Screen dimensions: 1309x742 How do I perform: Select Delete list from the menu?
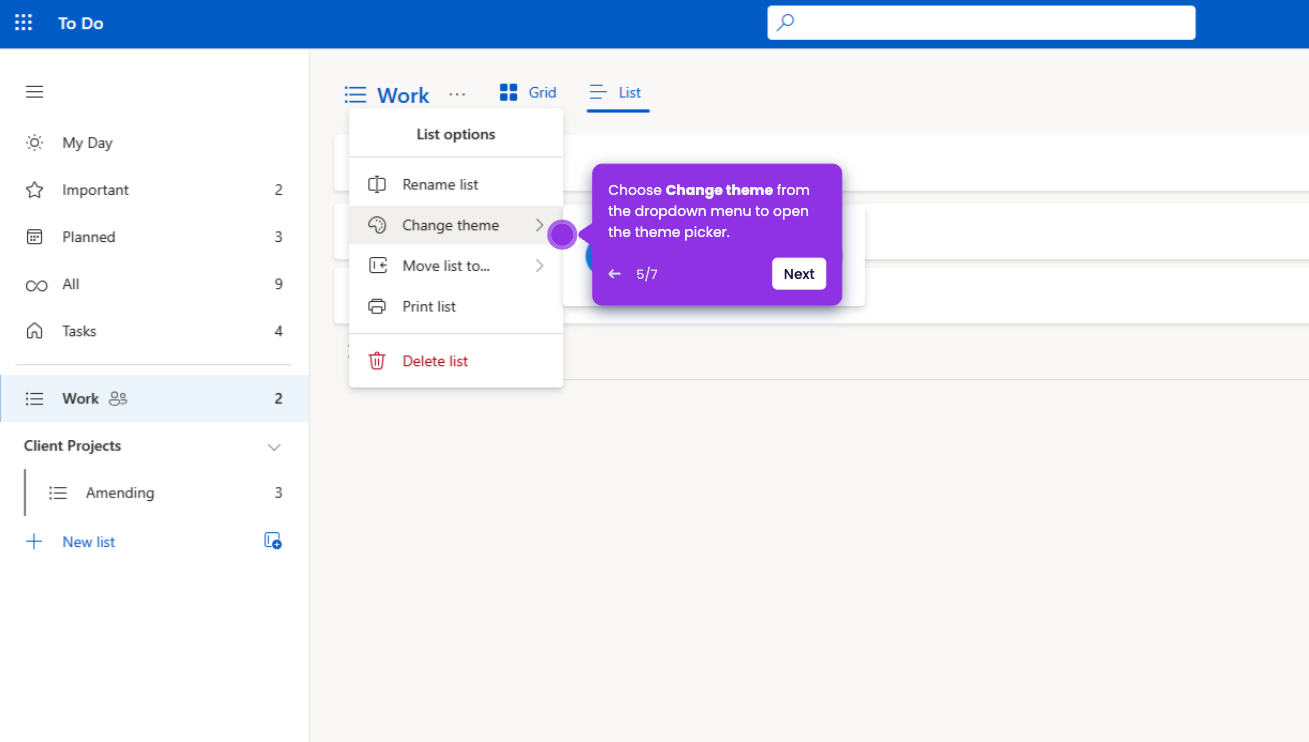pos(456,361)
